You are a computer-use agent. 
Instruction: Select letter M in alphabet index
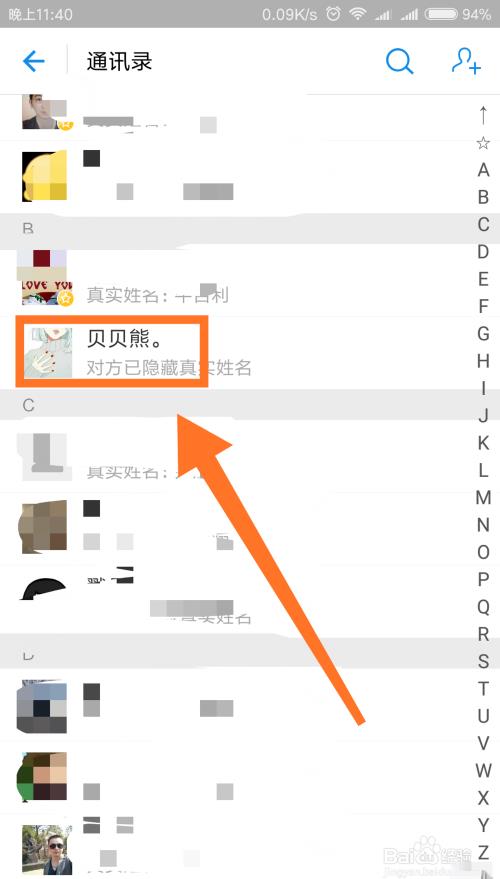point(483,498)
